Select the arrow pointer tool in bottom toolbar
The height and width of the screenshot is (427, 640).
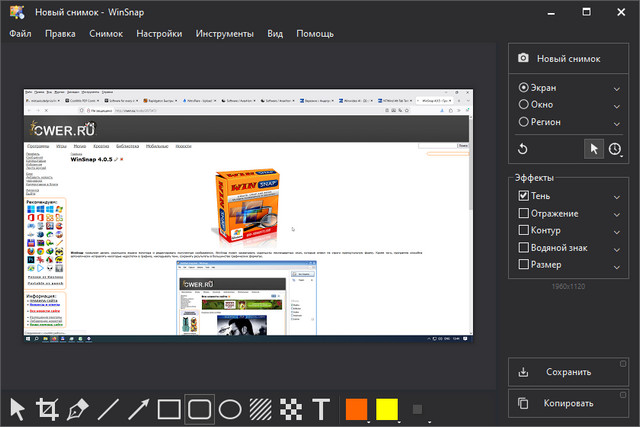[18, 409]
